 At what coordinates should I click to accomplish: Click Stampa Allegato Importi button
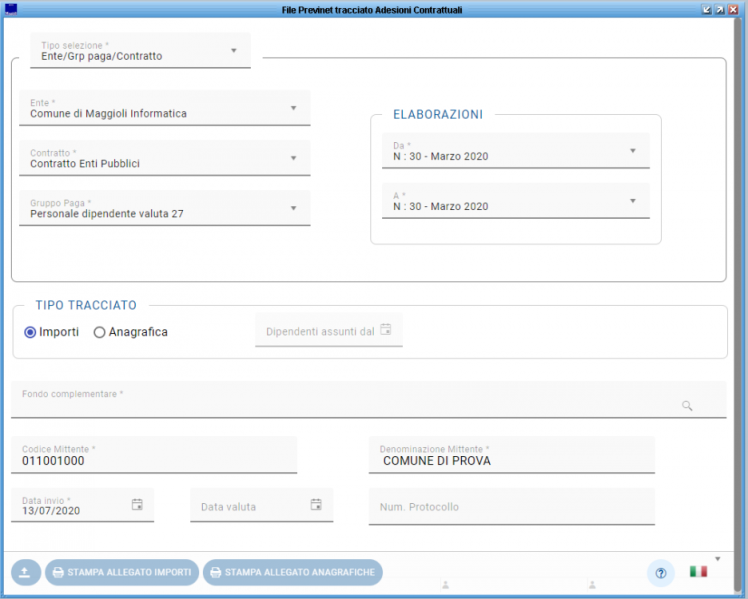[122, 572]
